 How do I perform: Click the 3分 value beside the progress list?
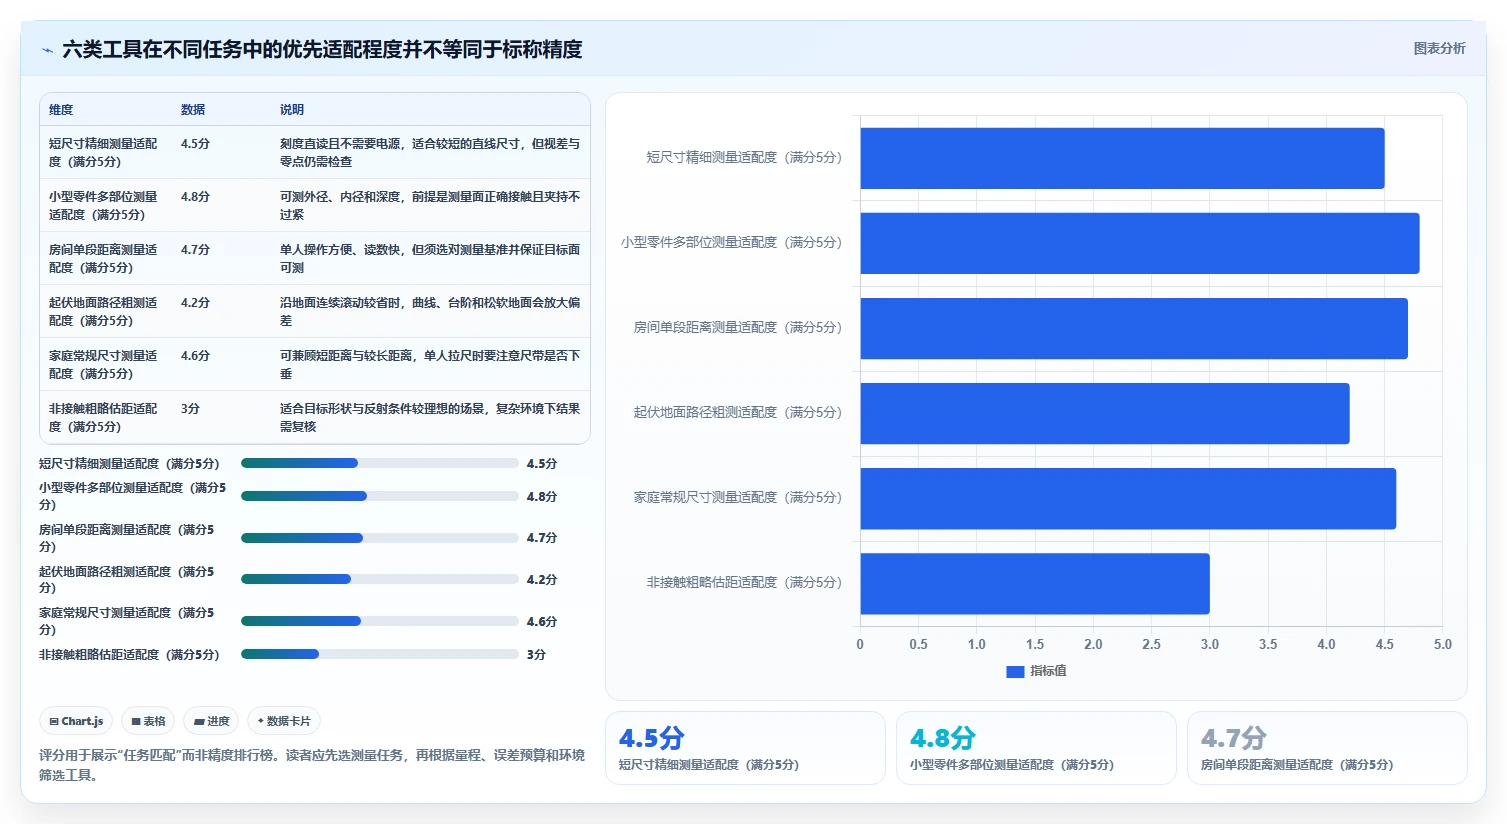(x=536, y=655)
